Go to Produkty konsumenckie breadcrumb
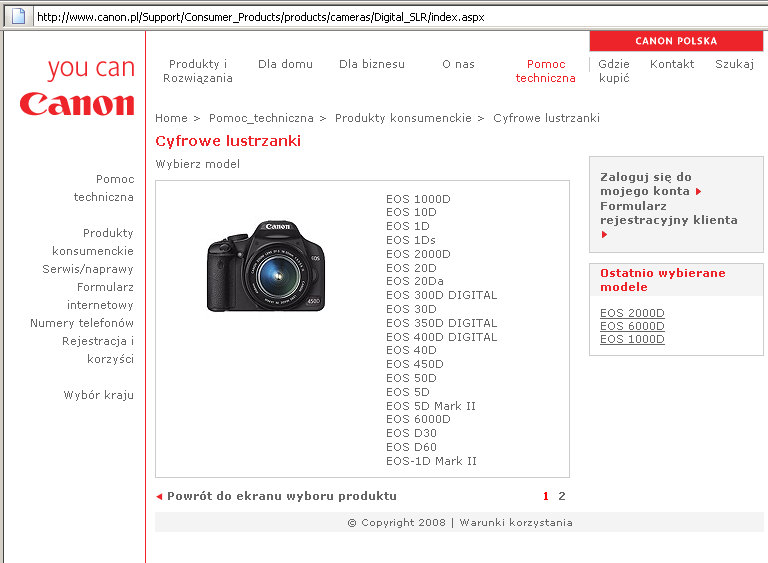The width and height of the screenshot is (768, 563). 403,118
